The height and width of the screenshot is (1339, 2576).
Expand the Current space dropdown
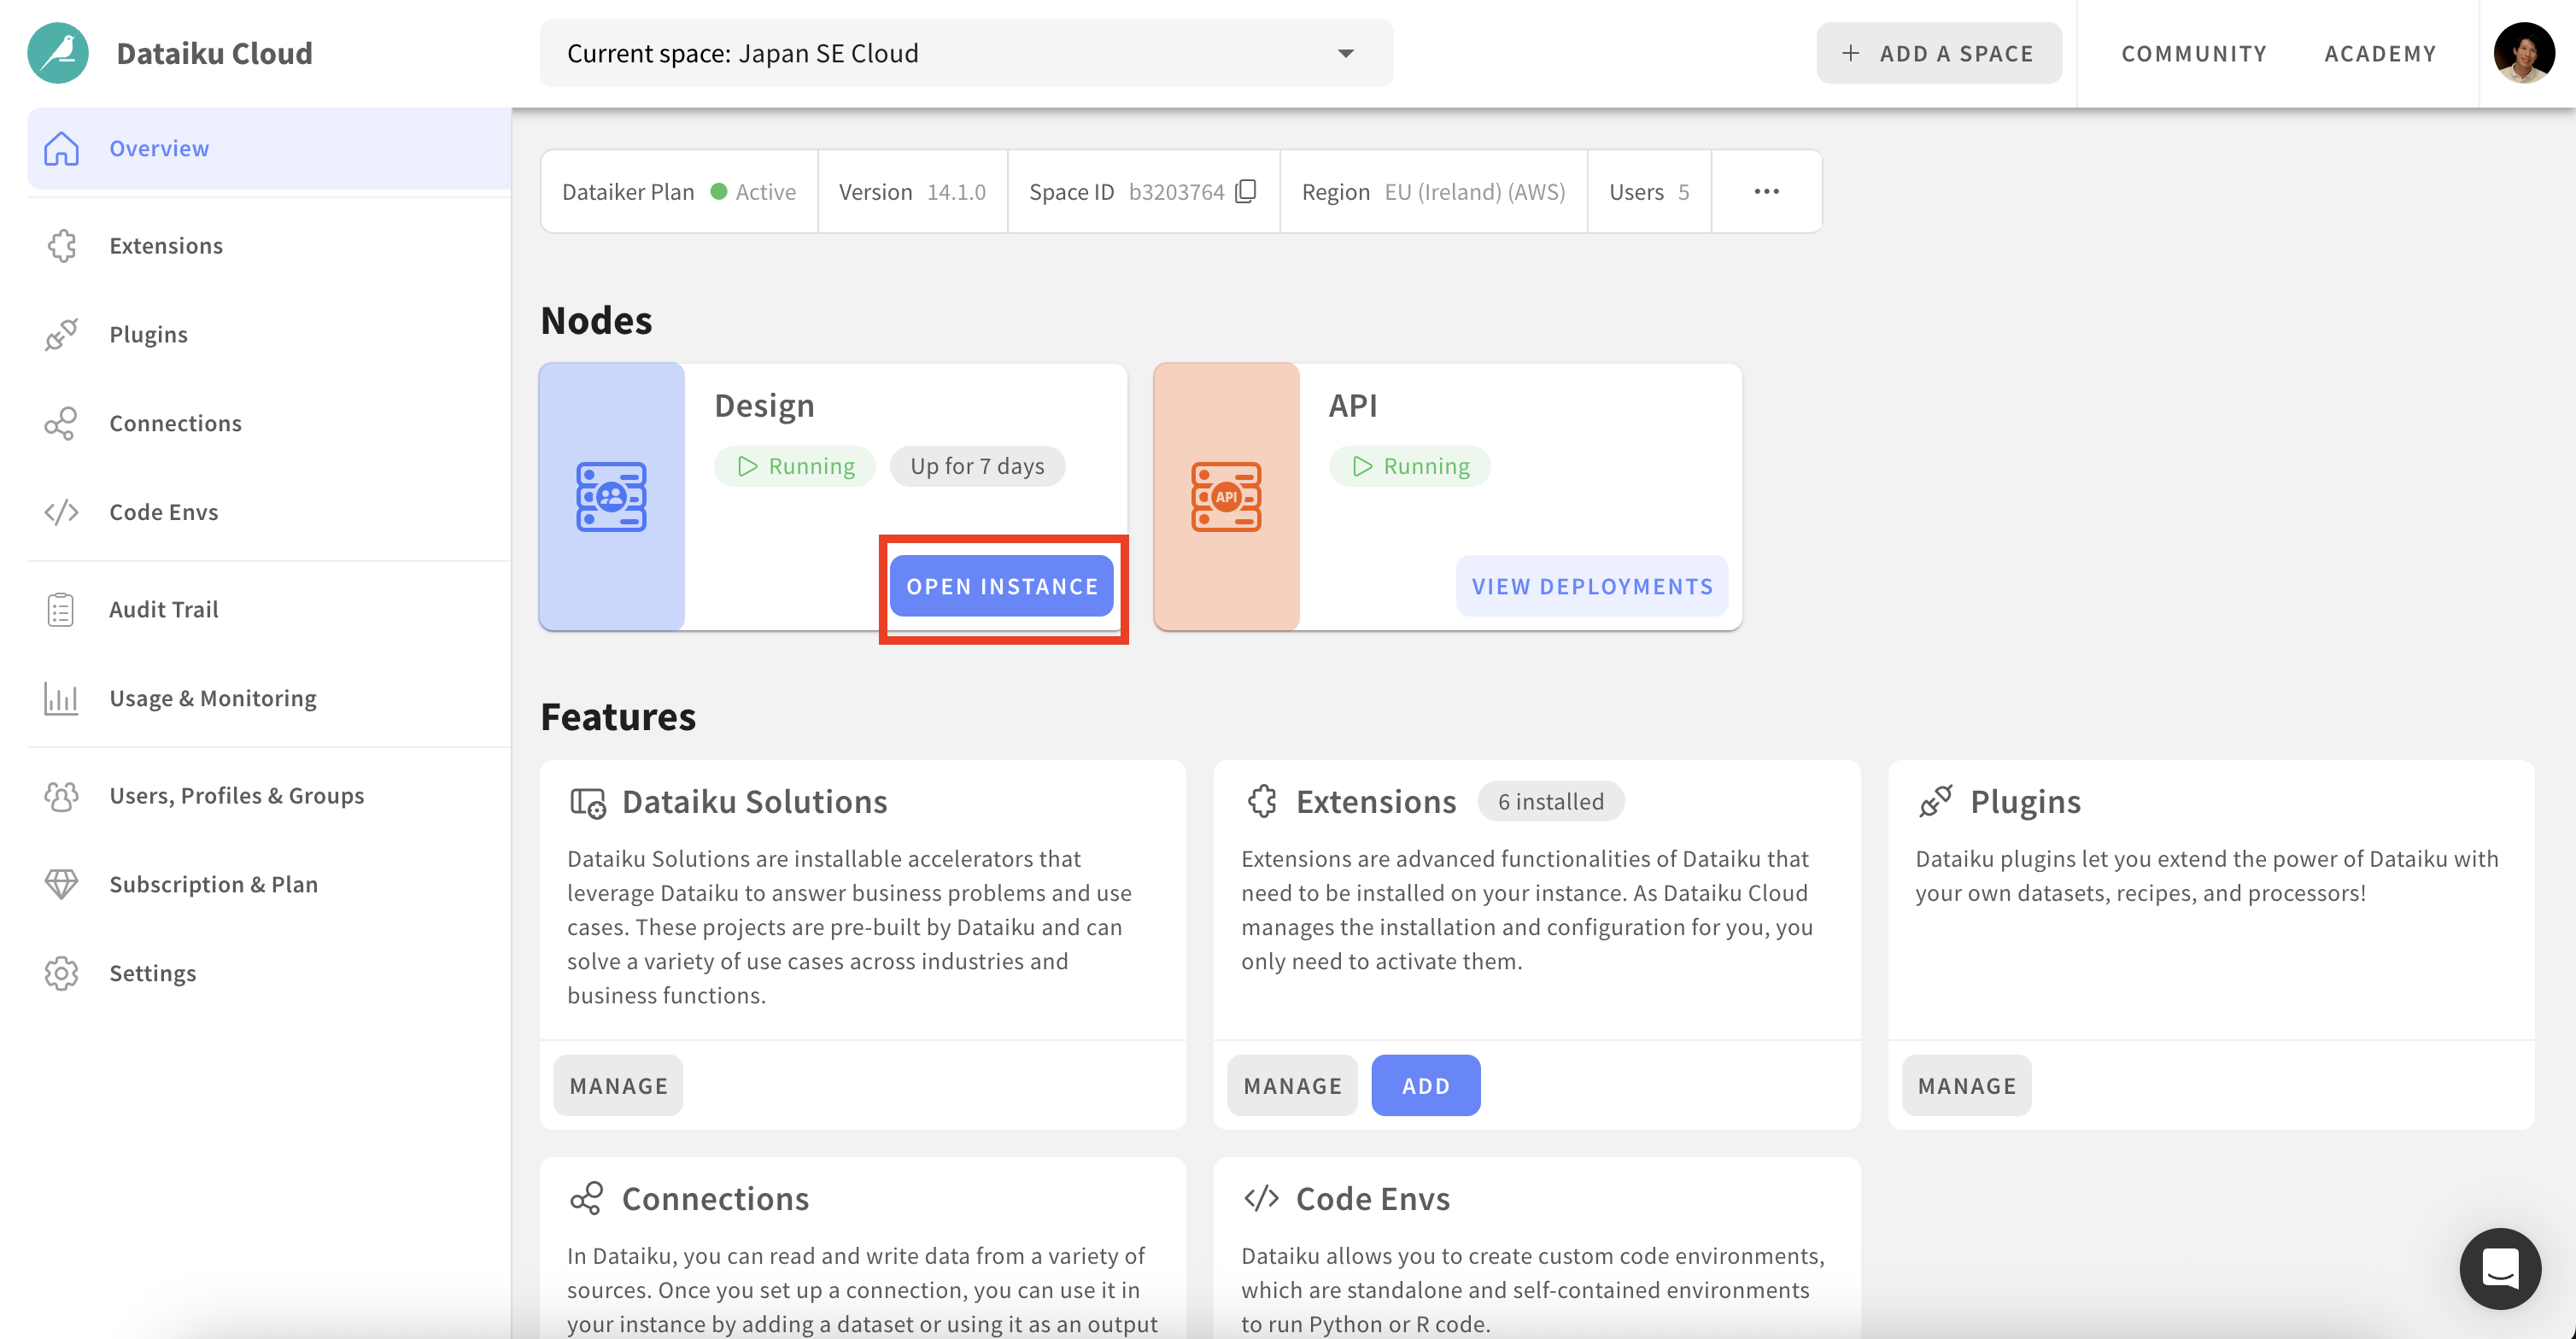(1345, 53)
